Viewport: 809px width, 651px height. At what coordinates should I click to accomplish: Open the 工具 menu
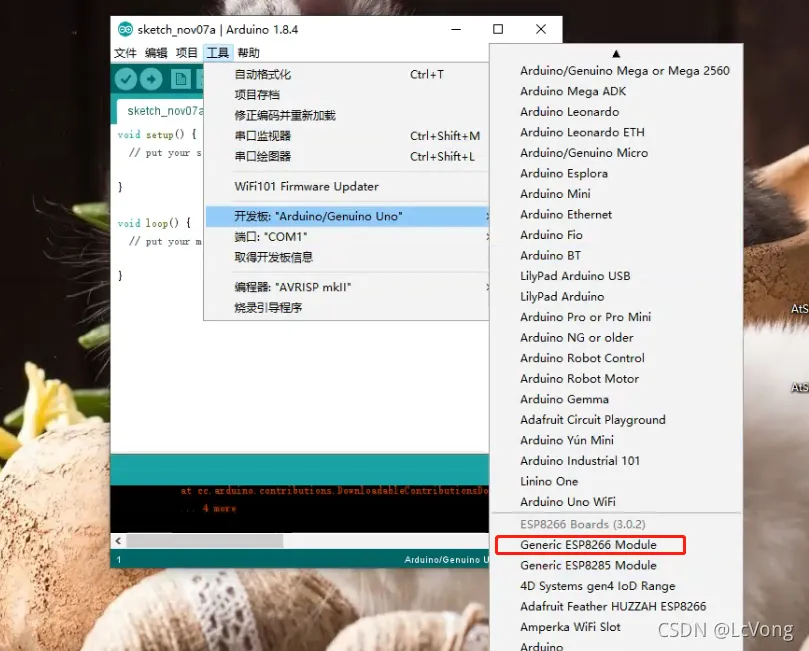(217, 53)
